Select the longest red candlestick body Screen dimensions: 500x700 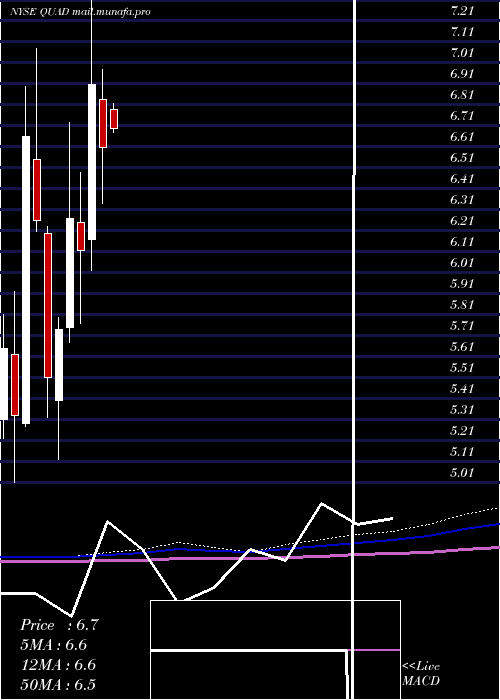pos(48,305)
